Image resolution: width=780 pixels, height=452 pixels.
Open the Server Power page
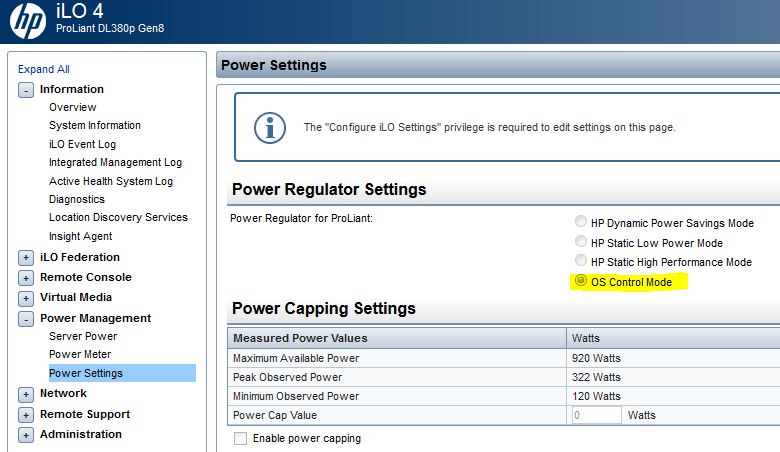(x=83, y=336)
